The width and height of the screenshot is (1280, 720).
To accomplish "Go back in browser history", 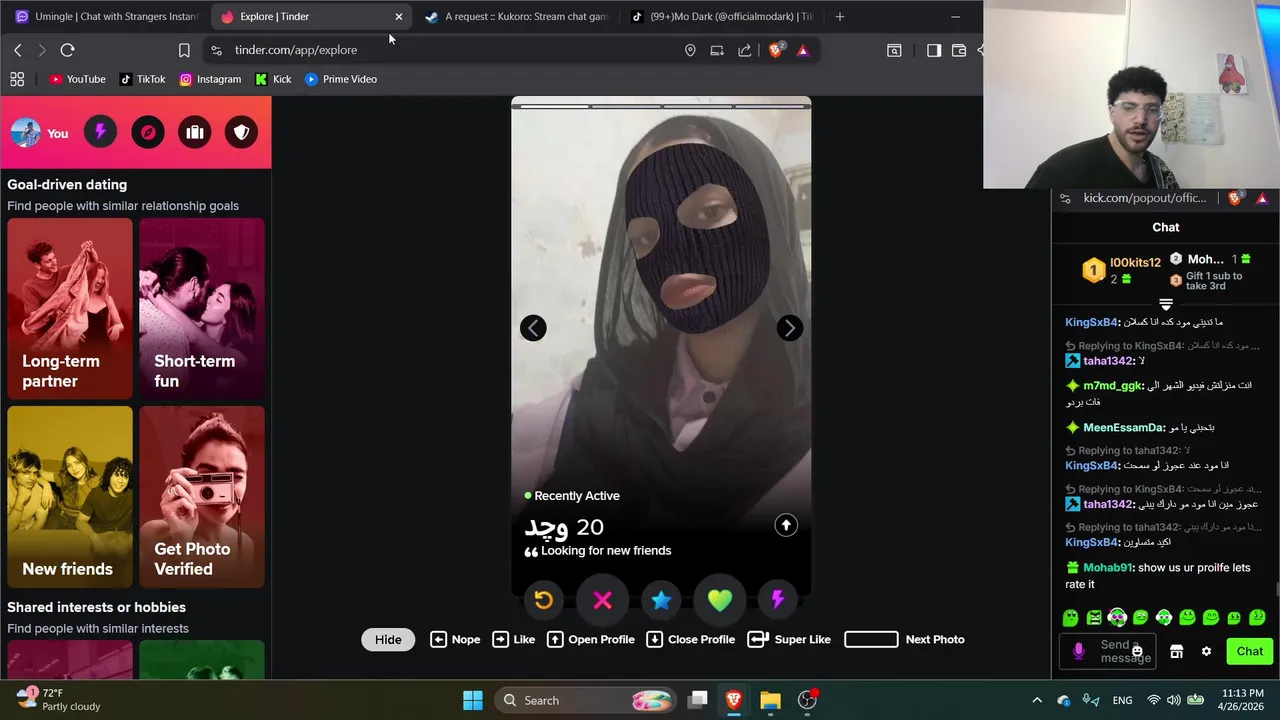I will point(17,50).
